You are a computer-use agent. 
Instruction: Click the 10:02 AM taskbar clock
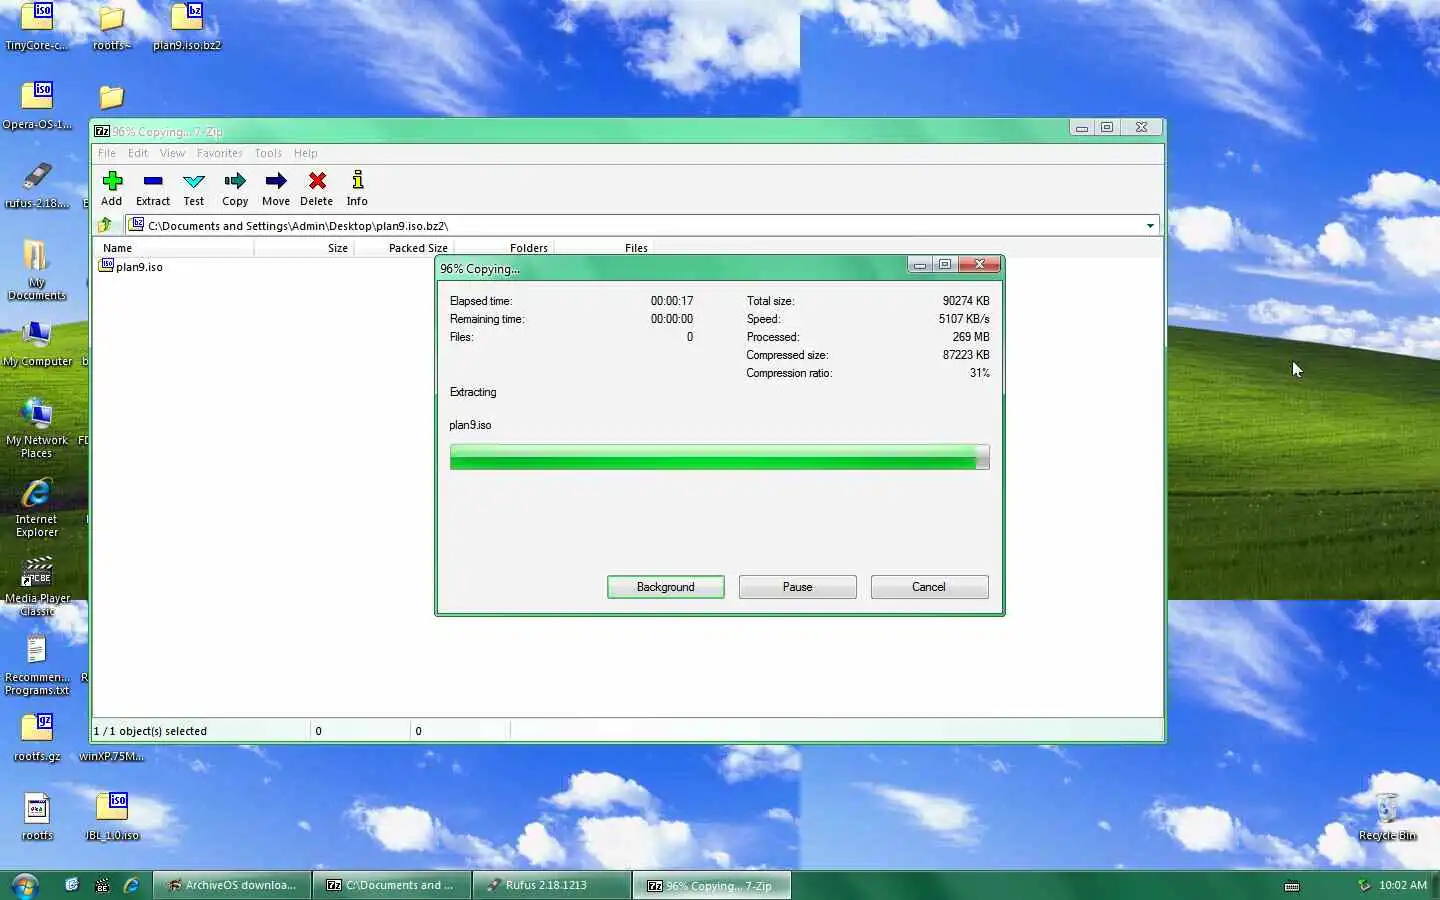1403,885
